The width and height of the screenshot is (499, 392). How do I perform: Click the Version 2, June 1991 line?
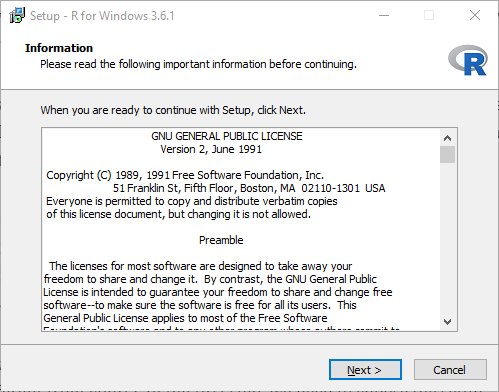211,149
